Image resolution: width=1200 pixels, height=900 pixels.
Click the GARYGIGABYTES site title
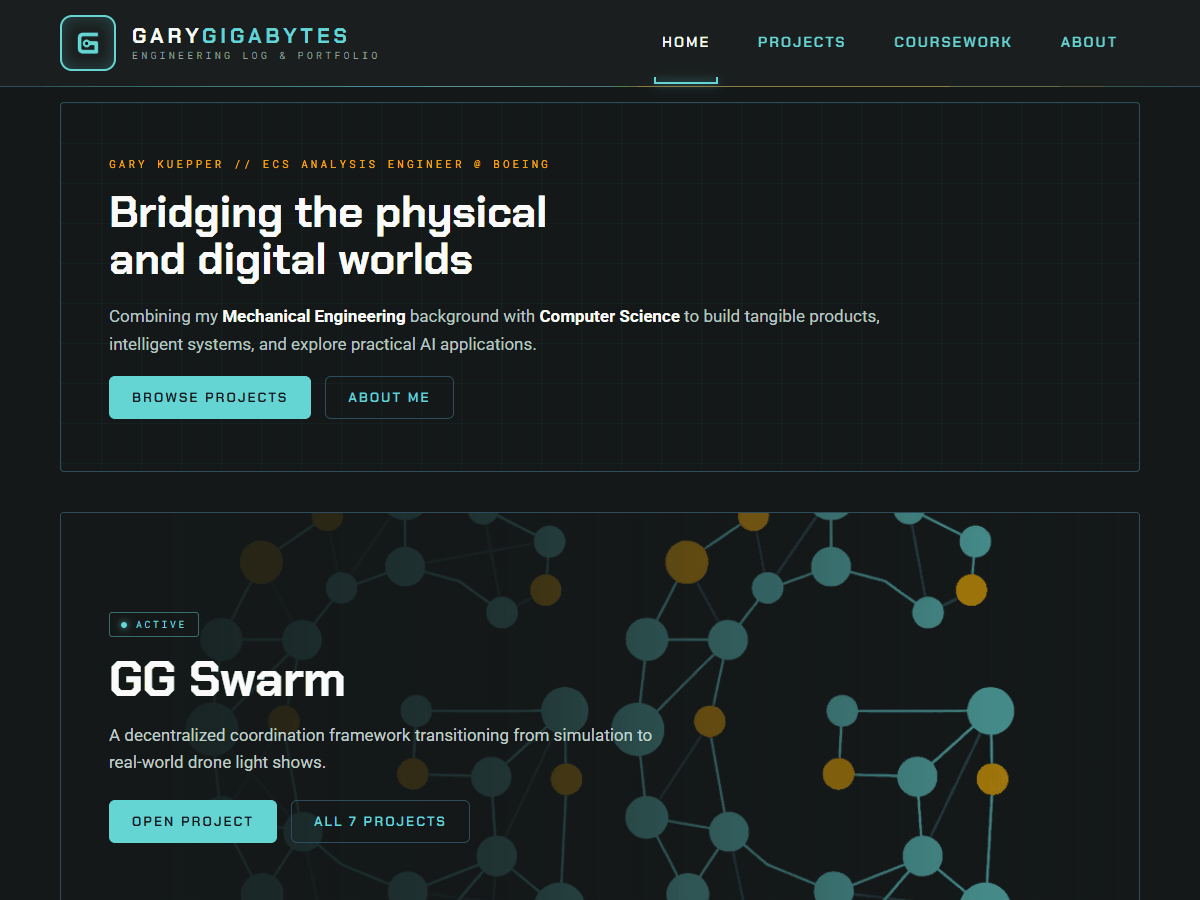pyautogui.click(x=240, y=36)
